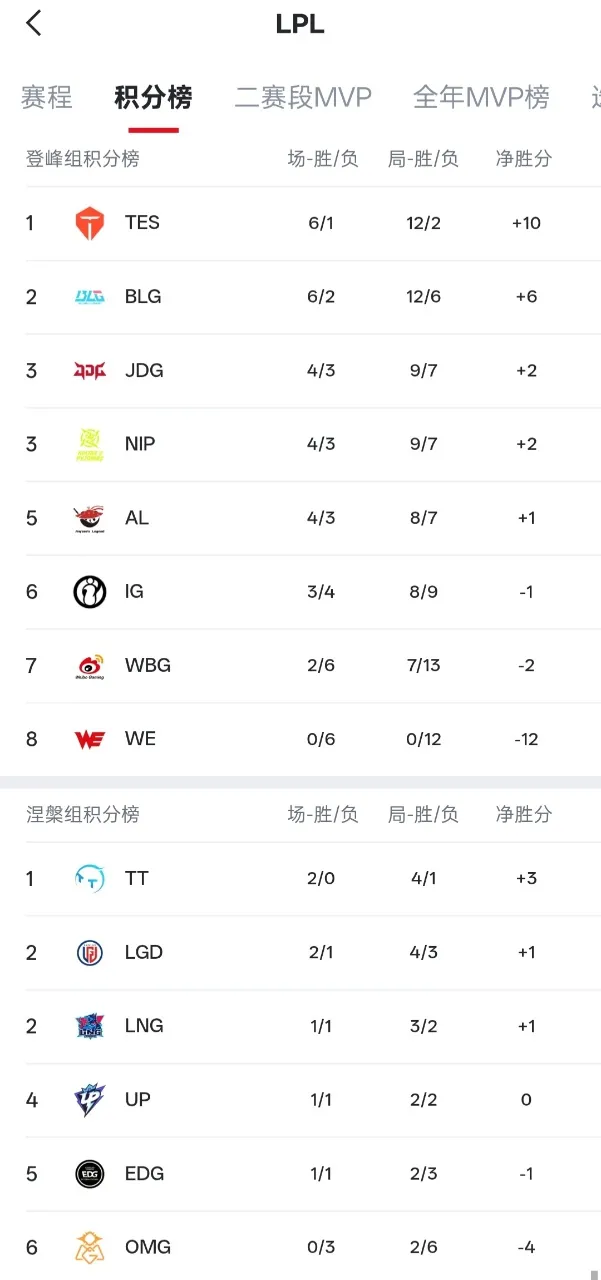
Task: Click the TES team logo
Action: point(89,223)
